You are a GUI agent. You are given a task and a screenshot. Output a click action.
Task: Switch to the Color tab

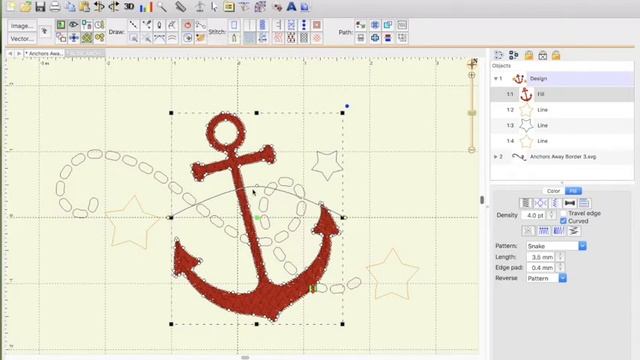point(553,191)
